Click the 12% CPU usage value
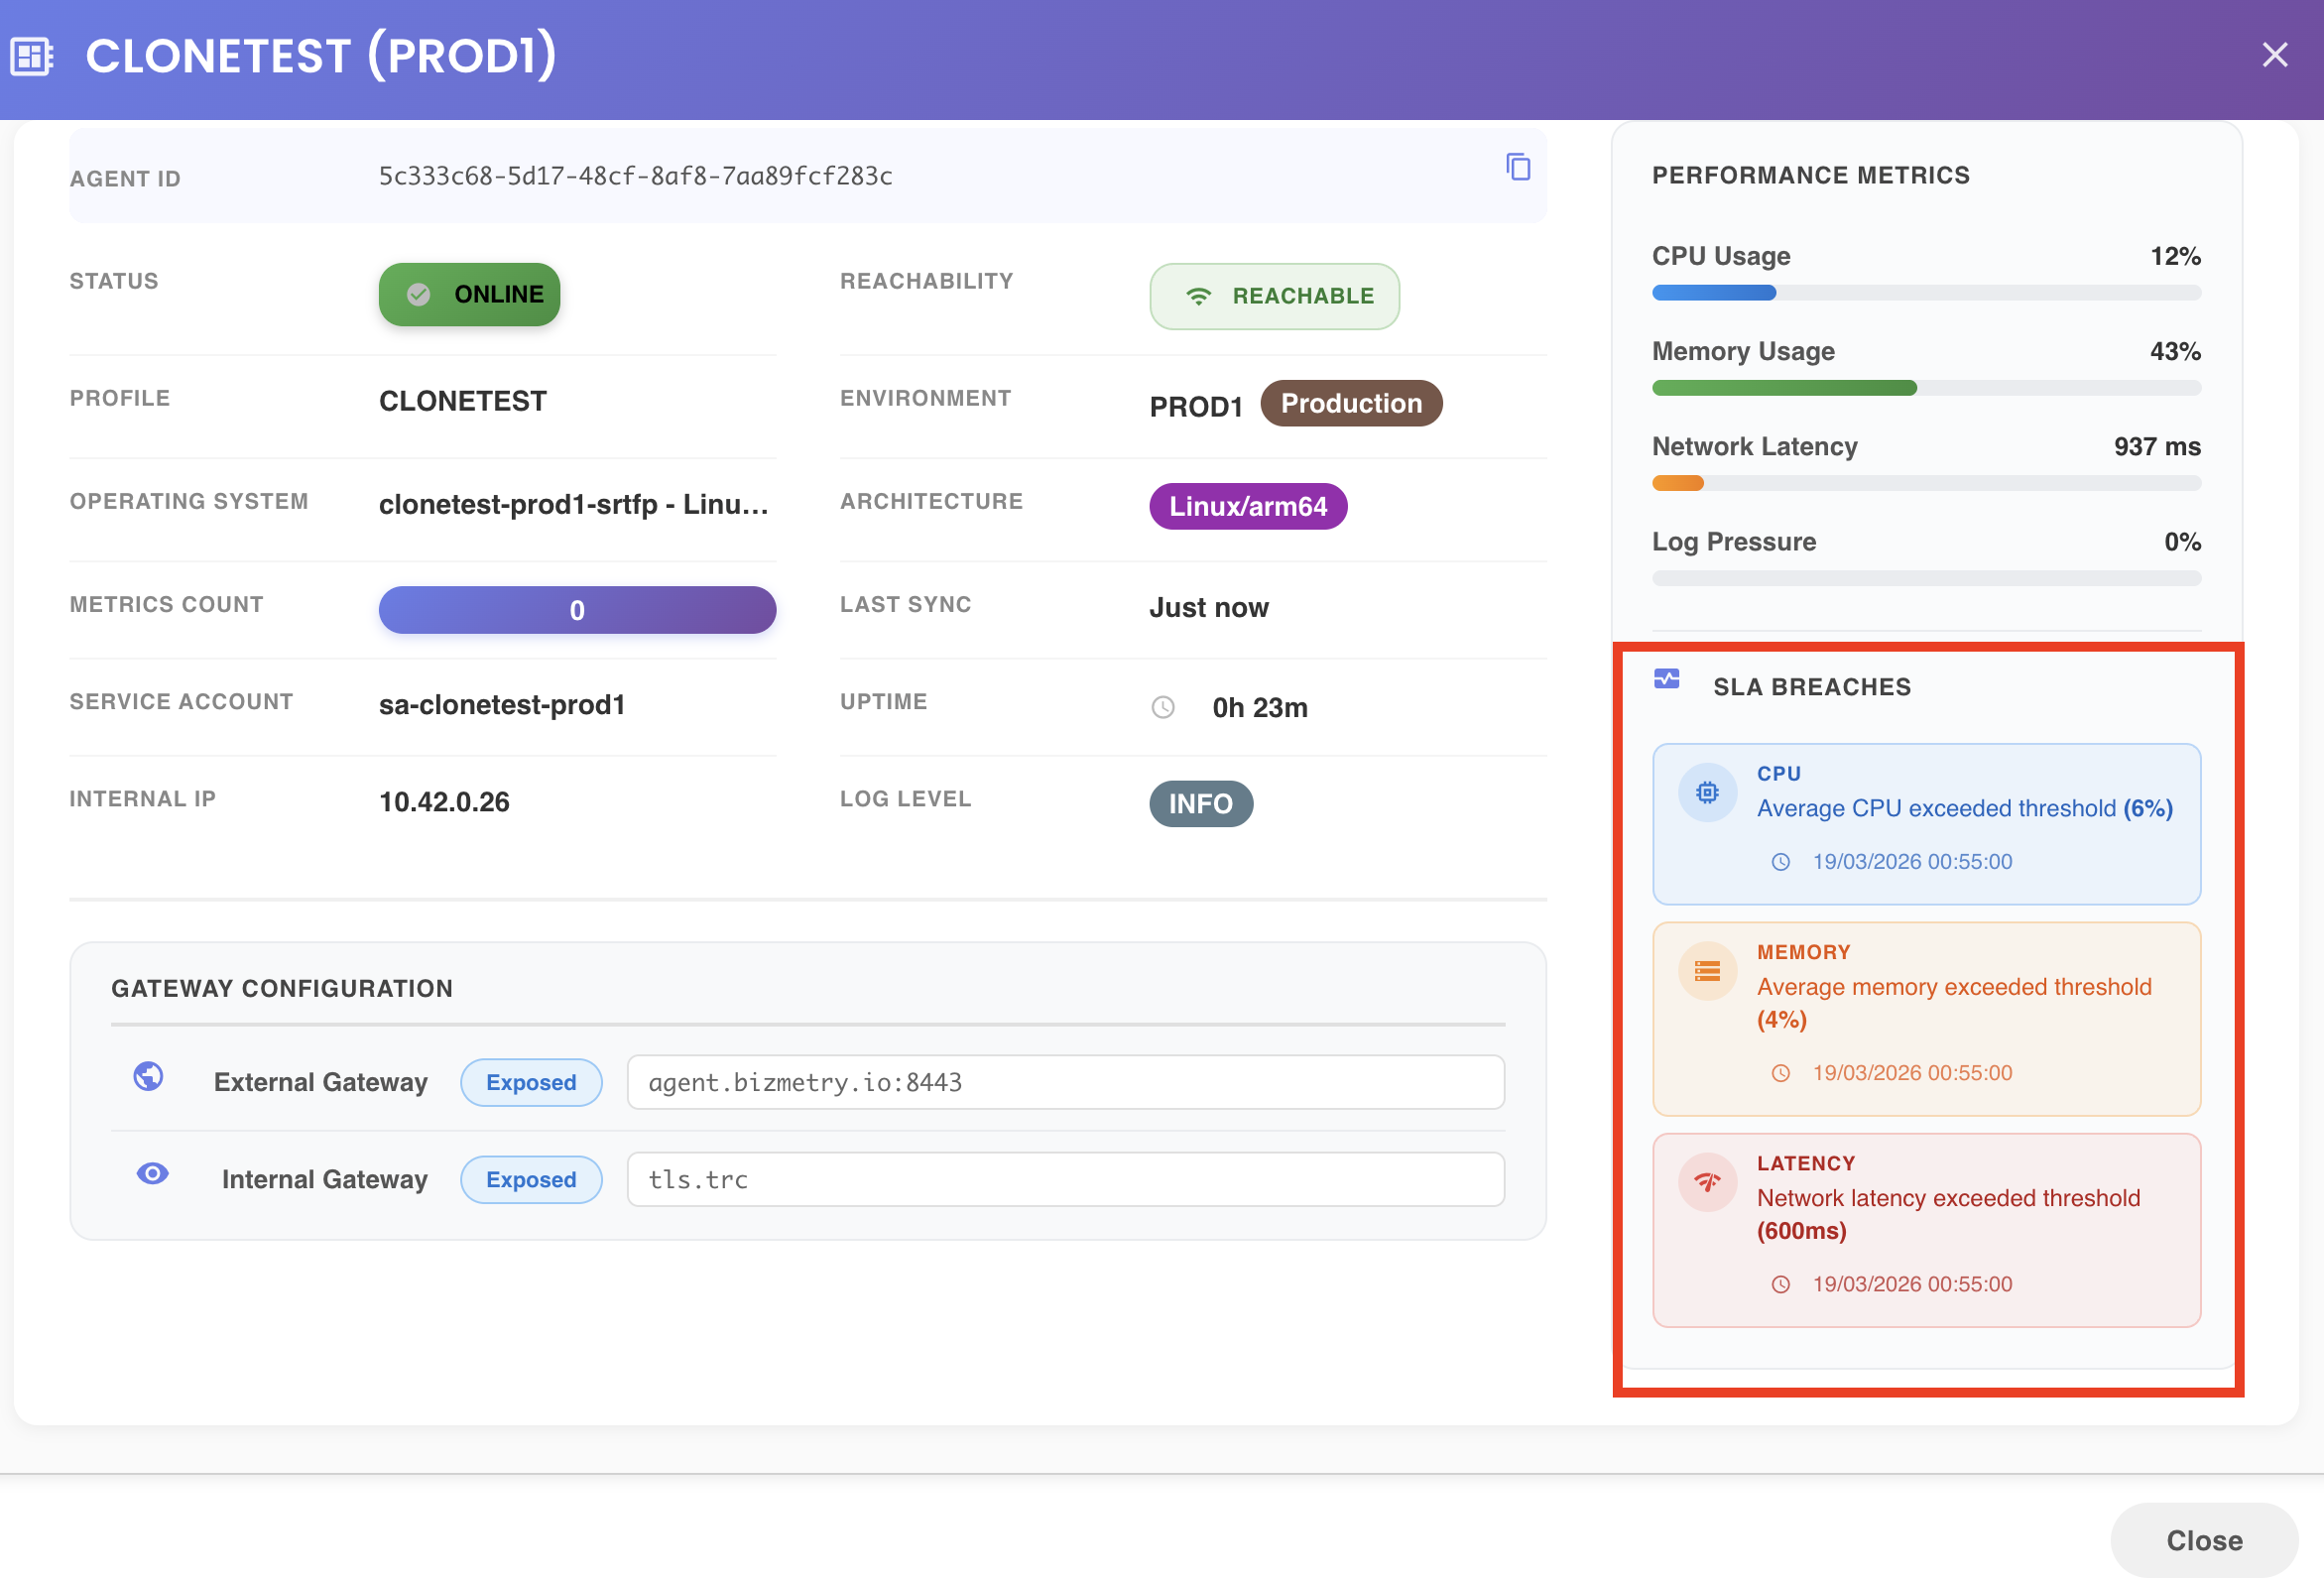Image resolution: width=2324 pixels, height=1583 pixels. click(2175, 256)
